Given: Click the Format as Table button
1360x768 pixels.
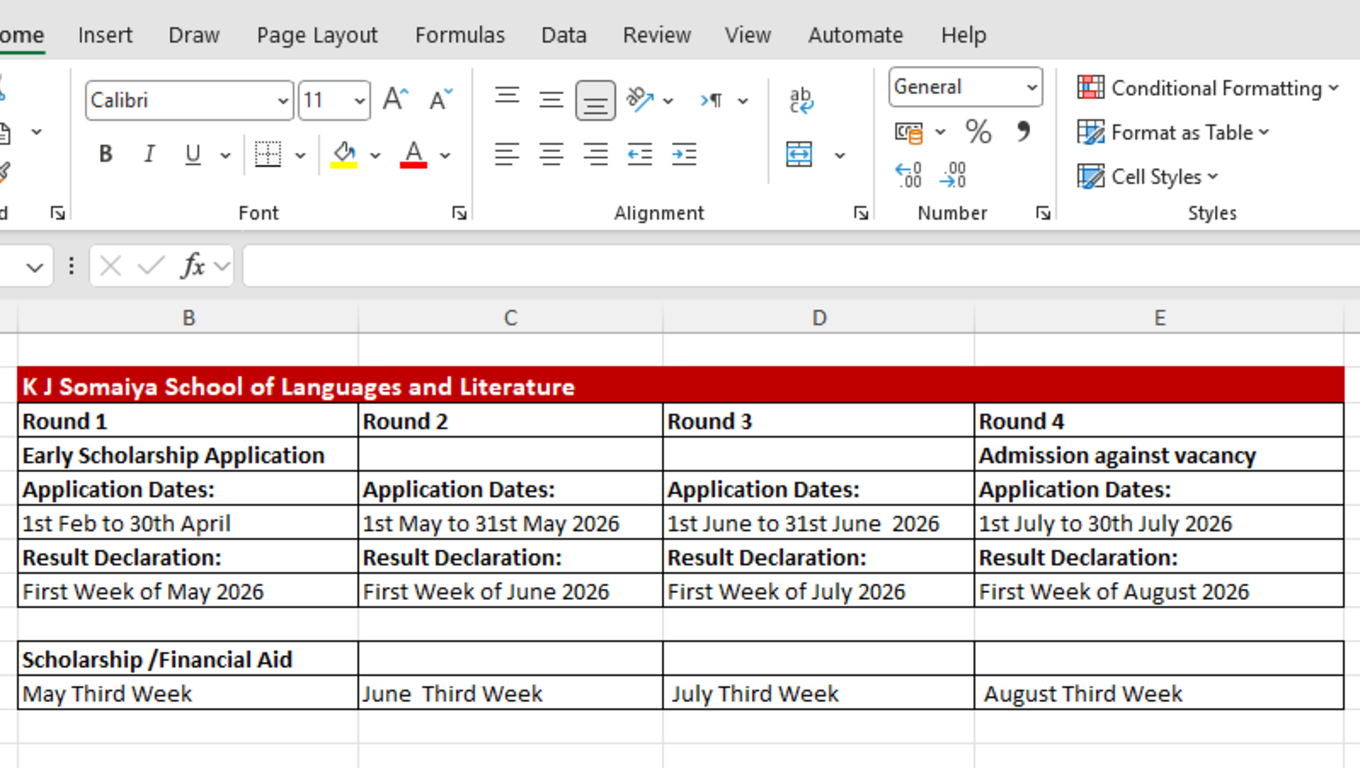Looking at the screenshot, I should [x=1173, y=132].
